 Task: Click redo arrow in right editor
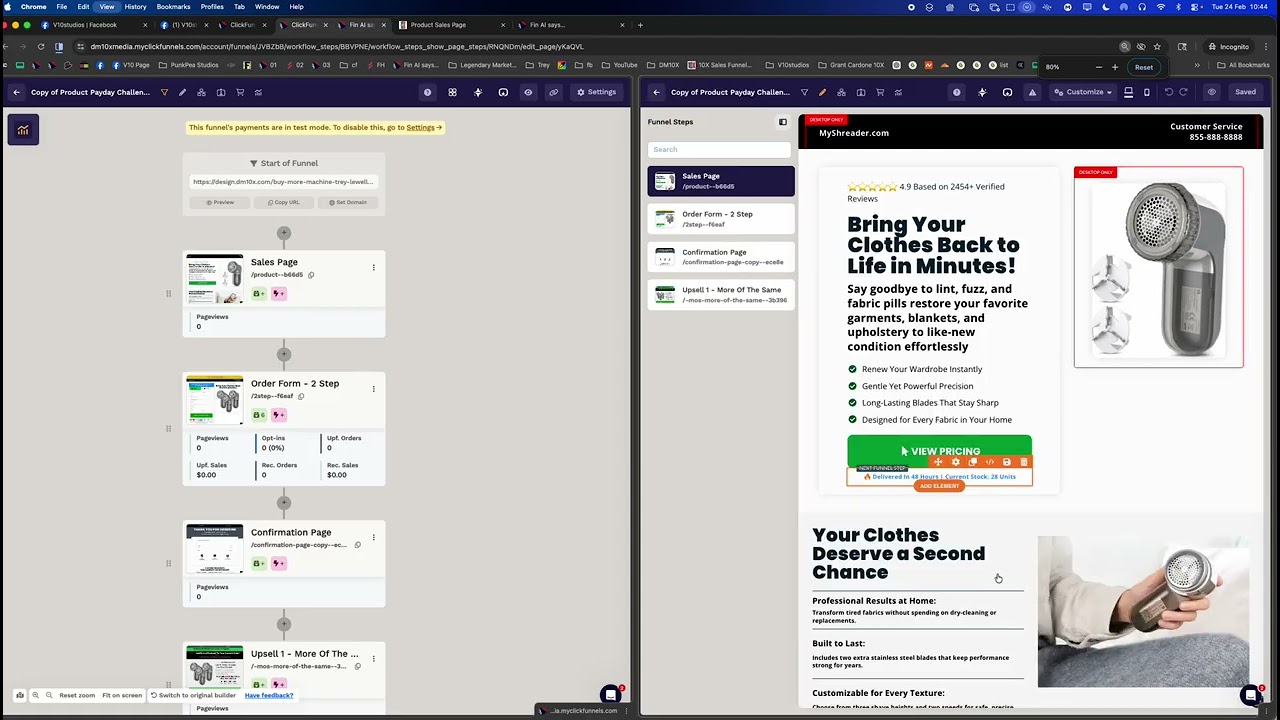[x=1184, y=92]
